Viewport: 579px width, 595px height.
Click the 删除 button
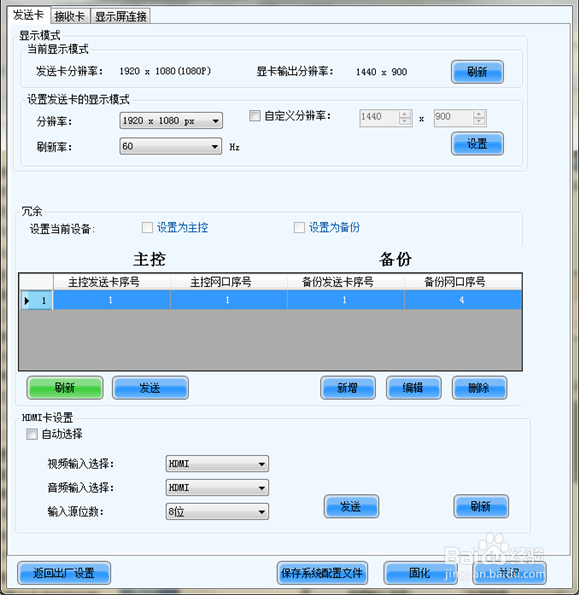coord(479,388)
